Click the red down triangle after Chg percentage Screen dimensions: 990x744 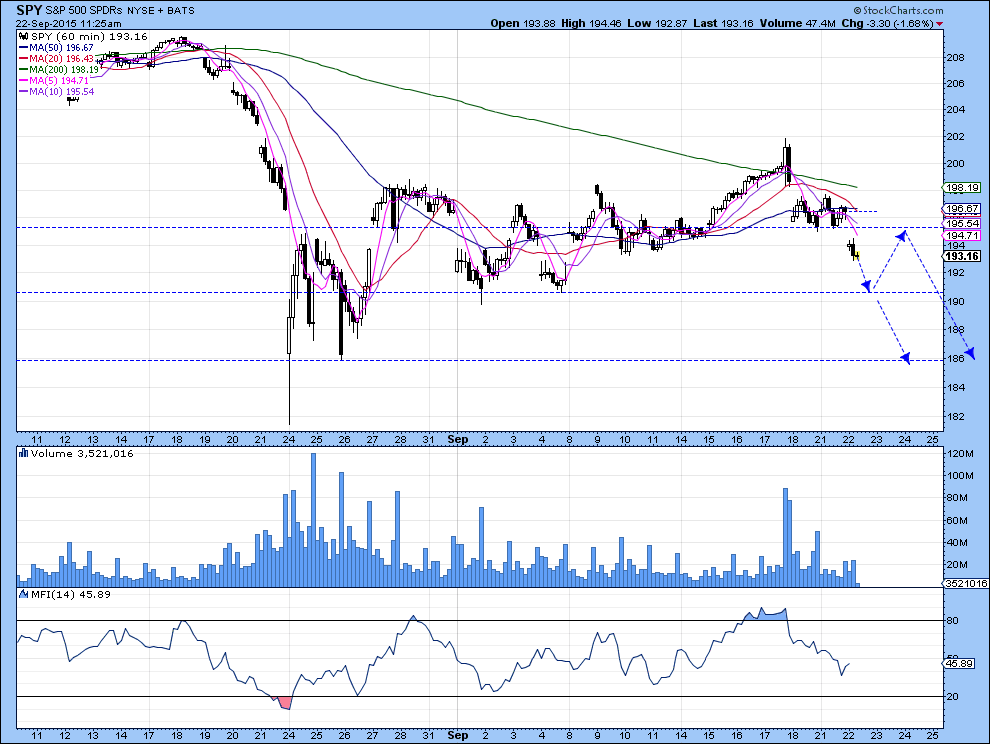point(940,24)
